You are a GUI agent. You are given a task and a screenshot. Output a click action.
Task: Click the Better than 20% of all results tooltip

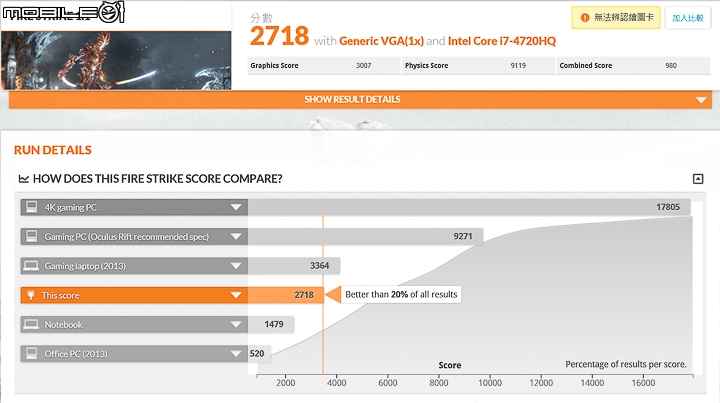(x=401, y=295)
